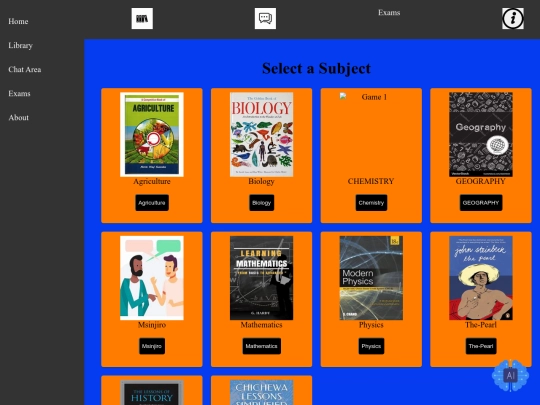This screenshot has width=540, height=405.
Task: Click the black The-Pearl button
Action: pos(481,346)
